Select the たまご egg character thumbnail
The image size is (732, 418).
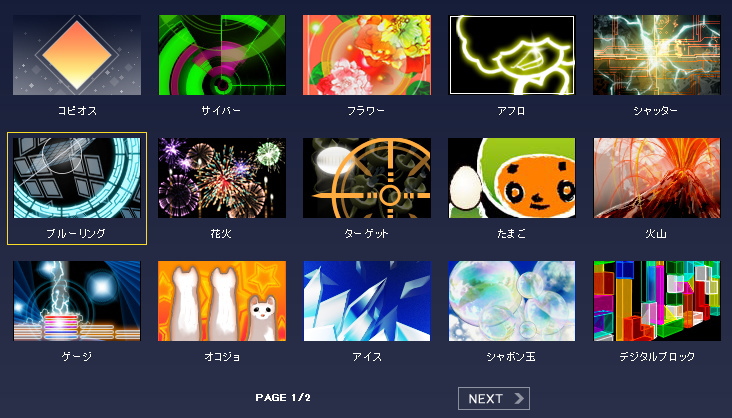point(512,178)
